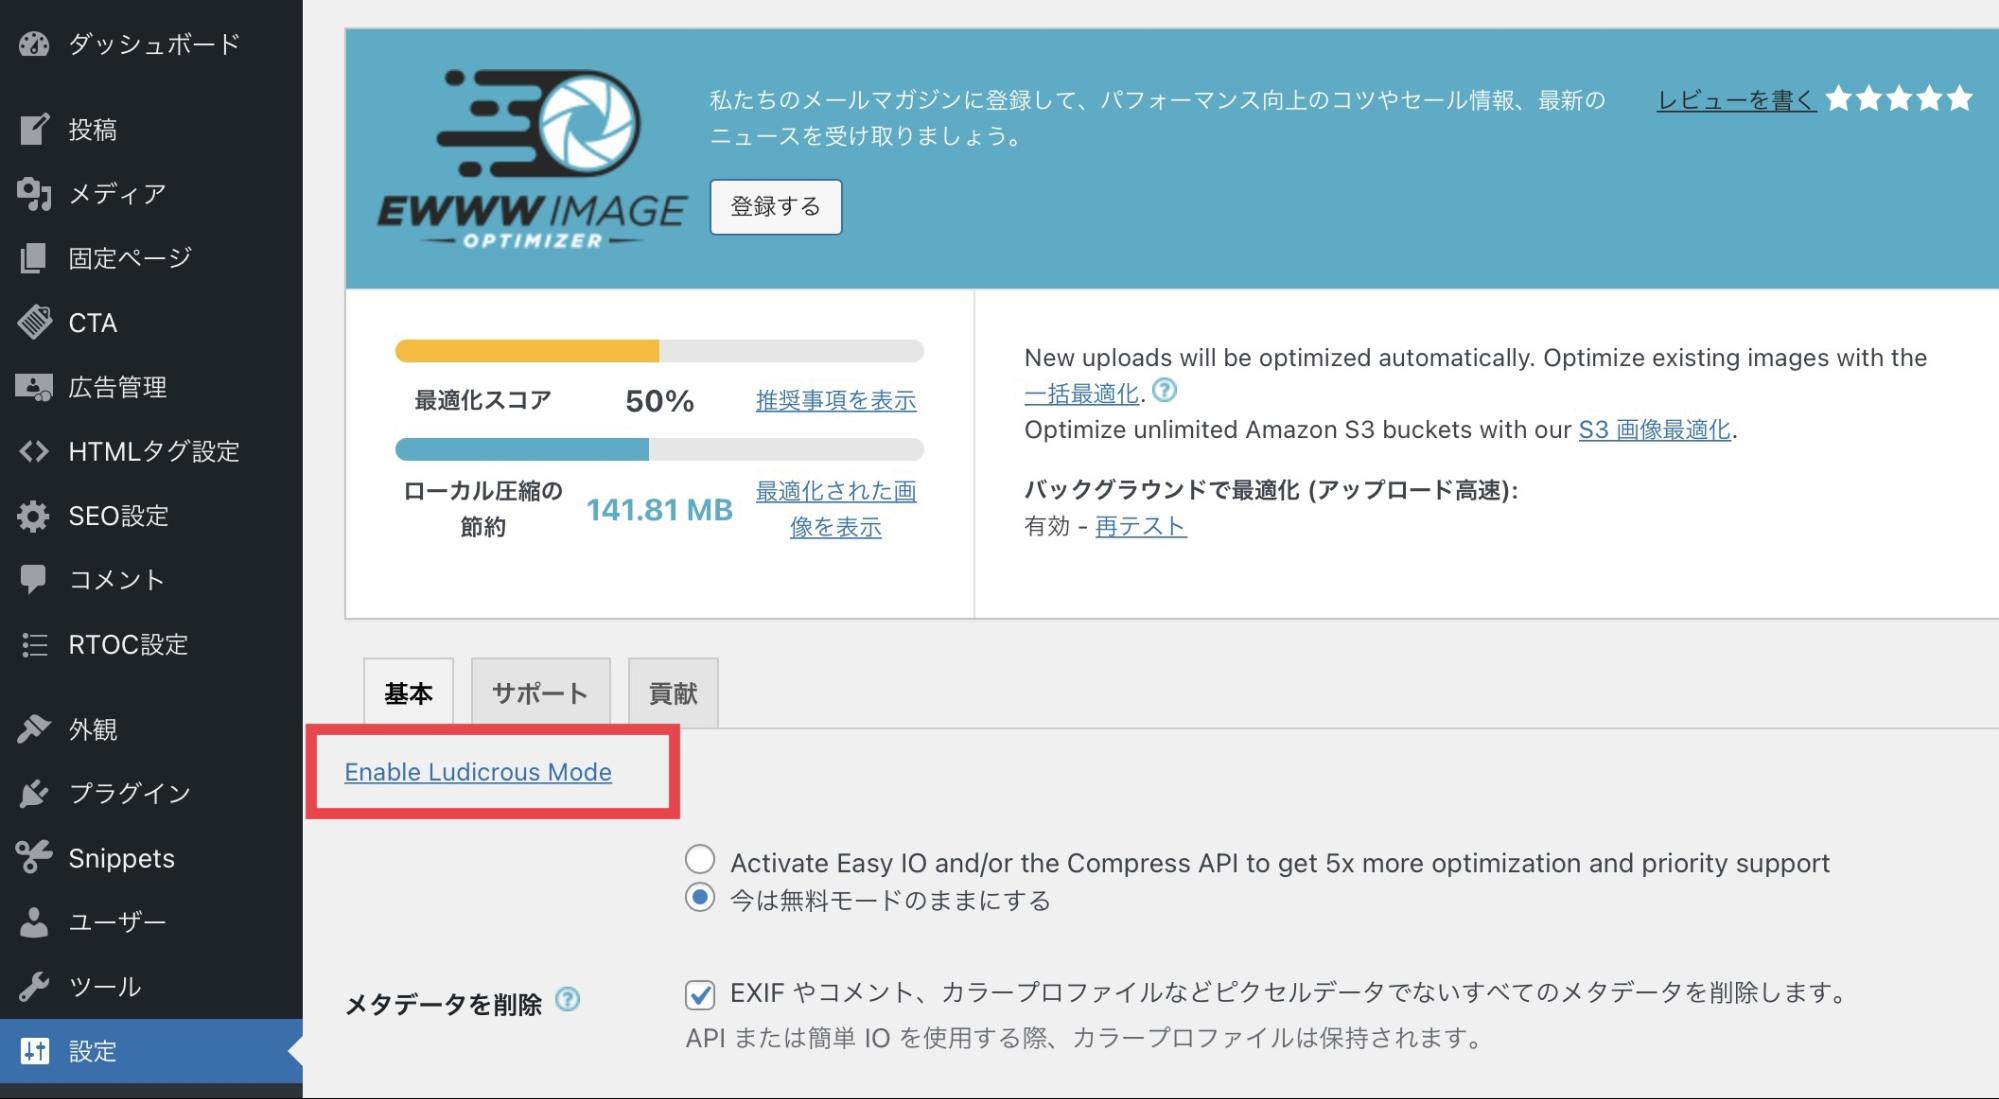
Task: Click help icon next to 一括最適化
Action: (1164, 390)
